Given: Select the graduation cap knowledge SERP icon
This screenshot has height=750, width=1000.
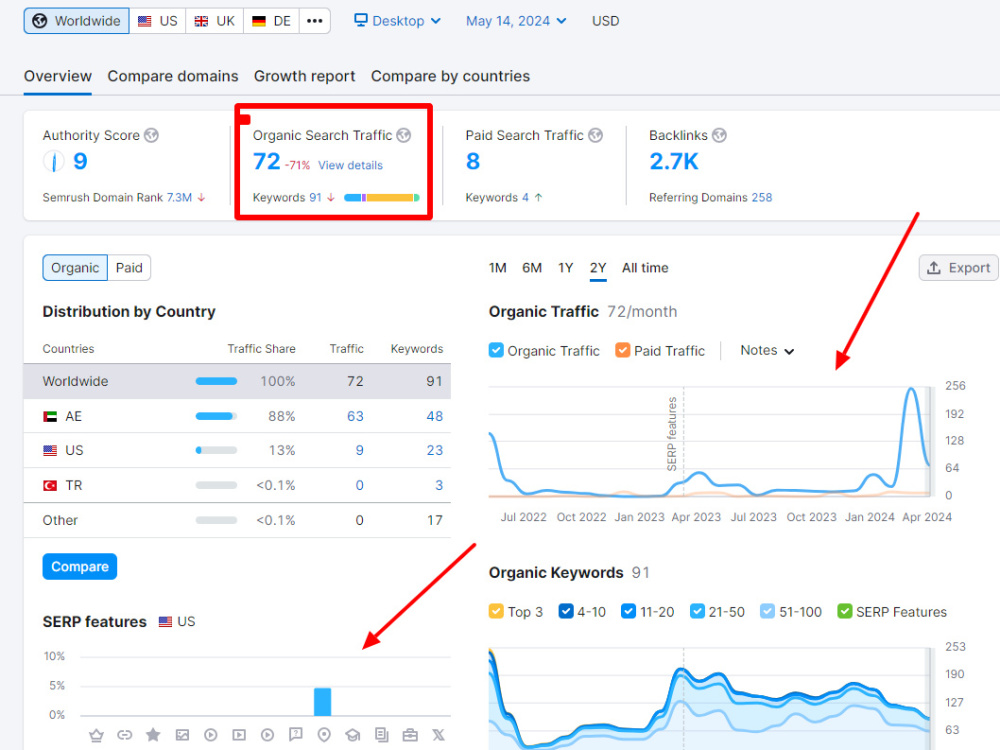Looking at the screenshot, I should [353, 735].
